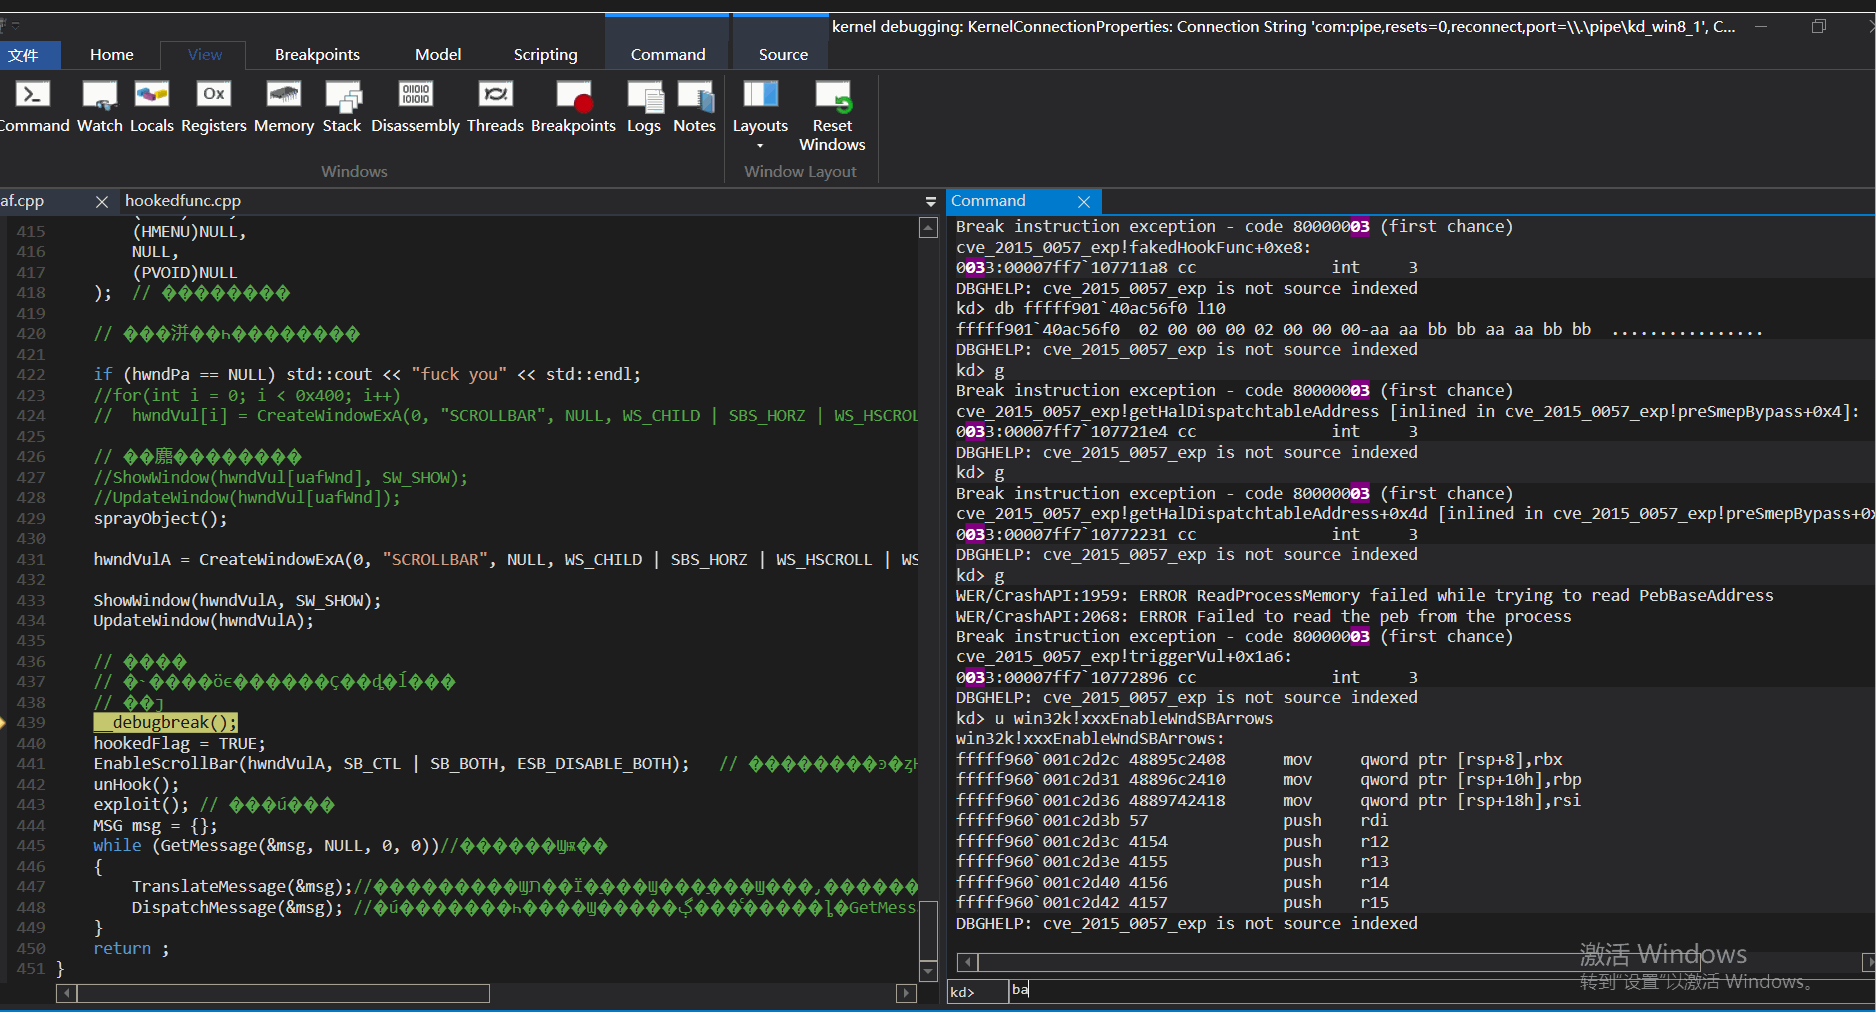The height and width of the screenshot is (1012, 1876).
Task: Open the Stack window icon
Action: (342, 107)
